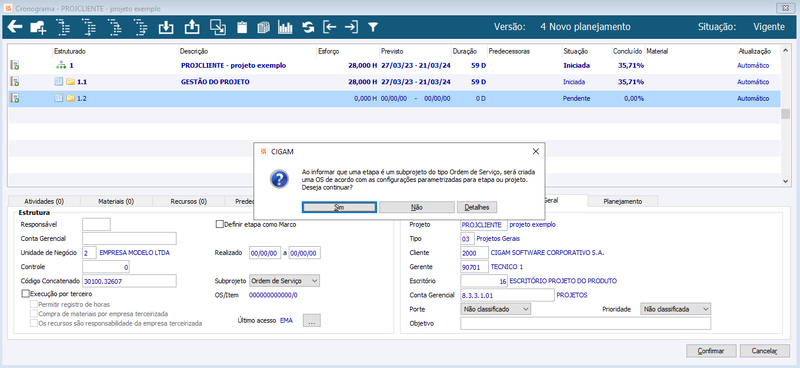Check Compra de materiais por empresa terceirizada
The height and width of the screenshot is (368, 800).
(x=34, y=313)
